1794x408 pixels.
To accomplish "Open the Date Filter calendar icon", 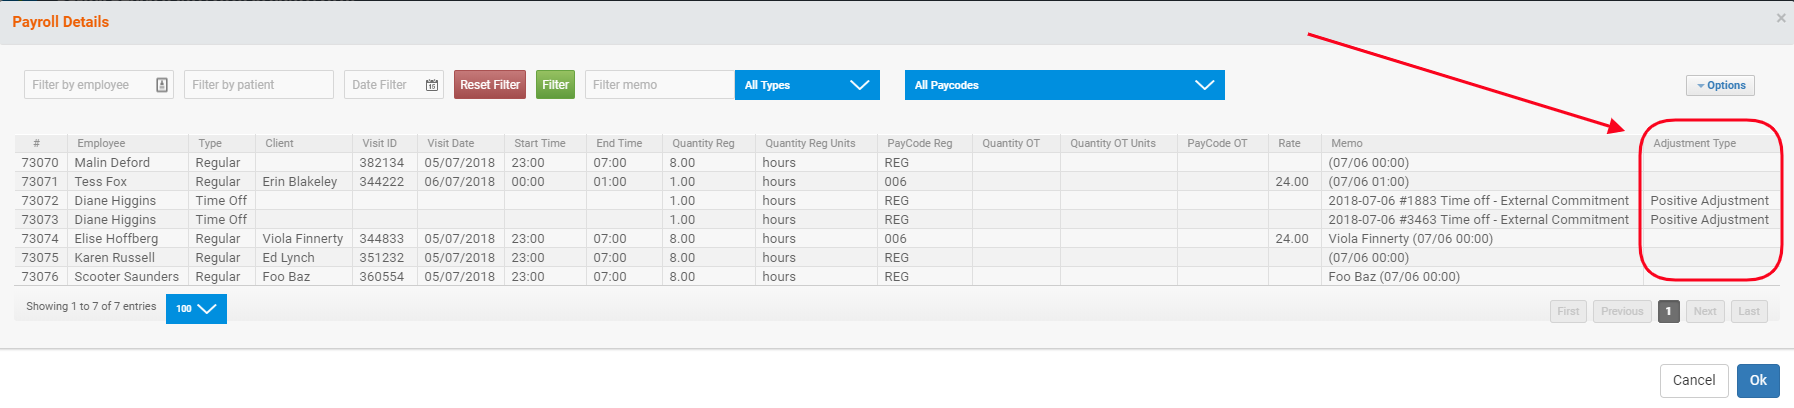I will (432, 85).
